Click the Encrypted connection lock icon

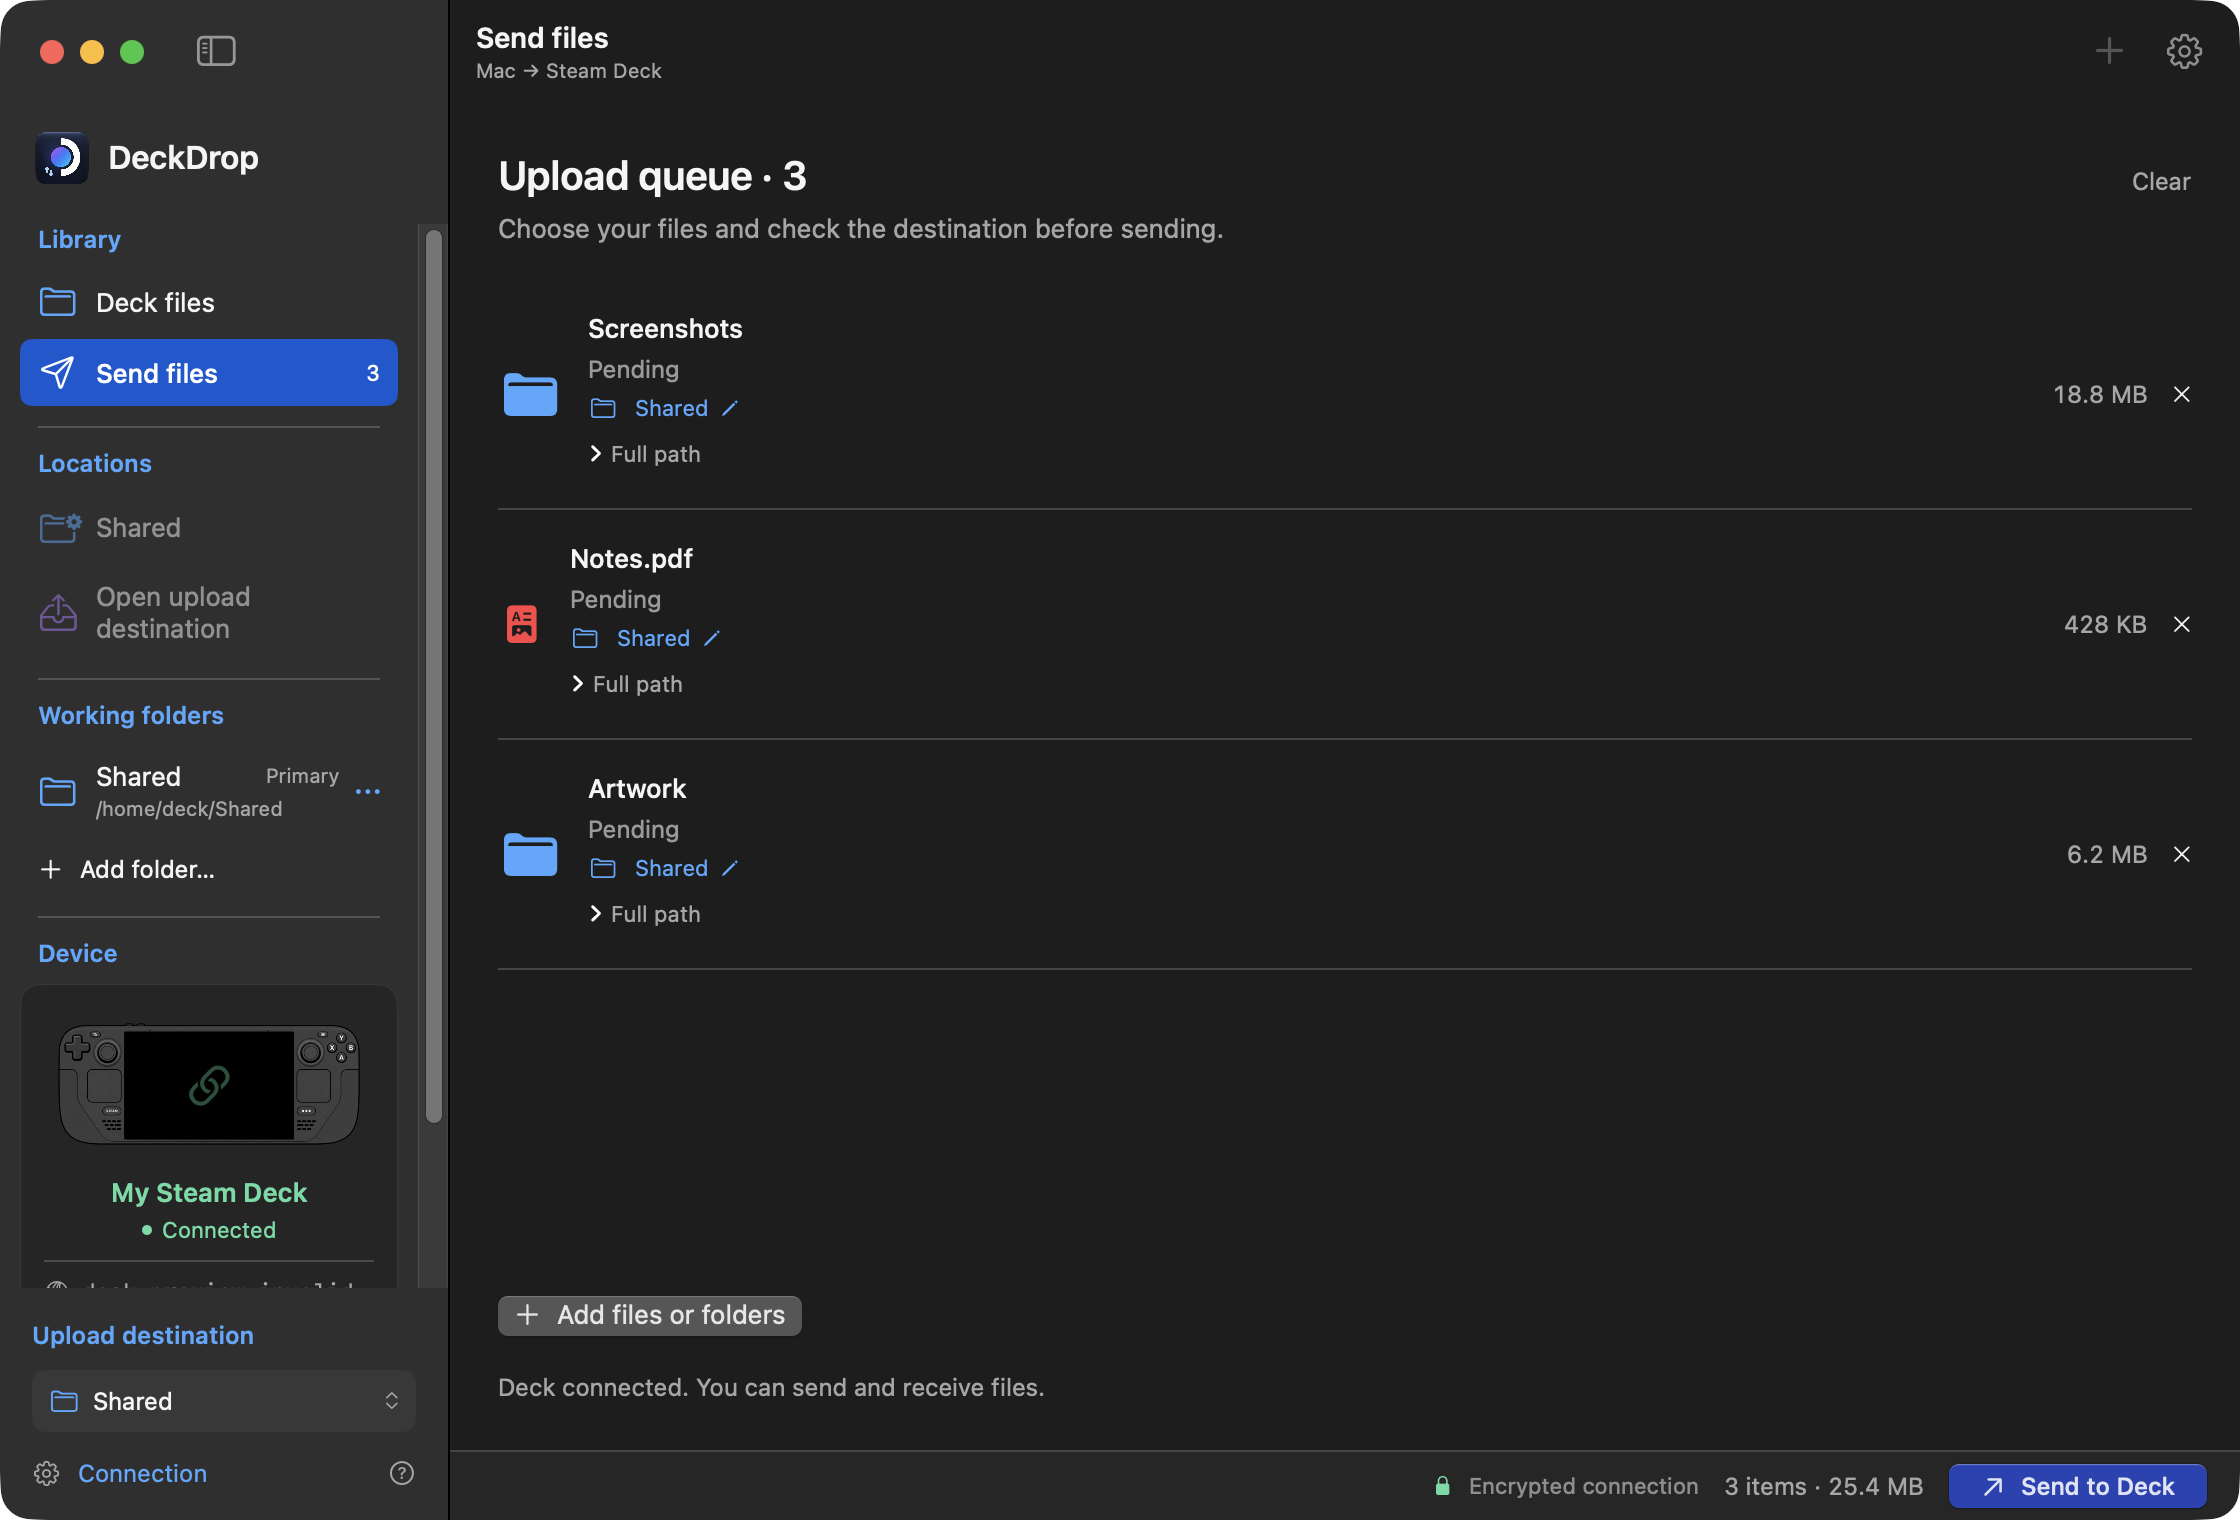pyautogui.click(x=1442, y=1486)
